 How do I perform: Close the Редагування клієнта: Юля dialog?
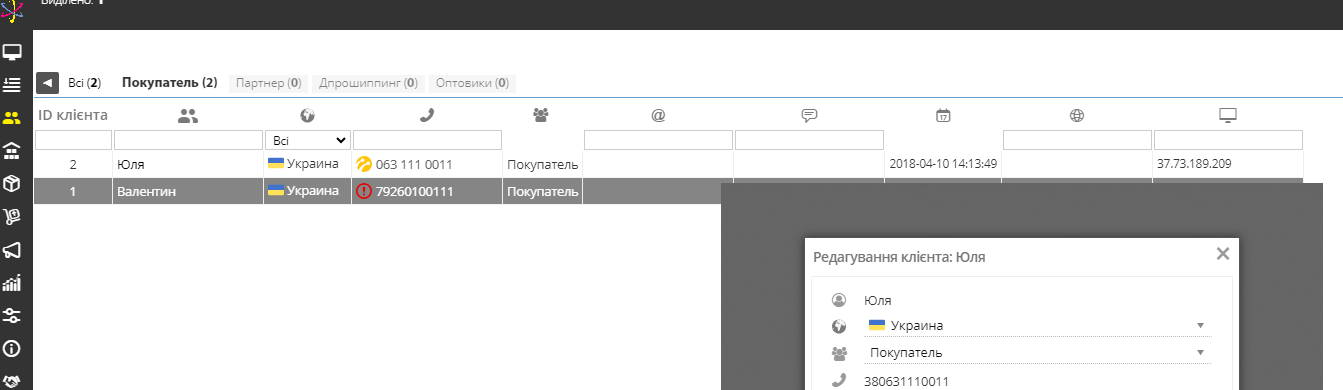pyautogui.click(x=1222, y=254)
